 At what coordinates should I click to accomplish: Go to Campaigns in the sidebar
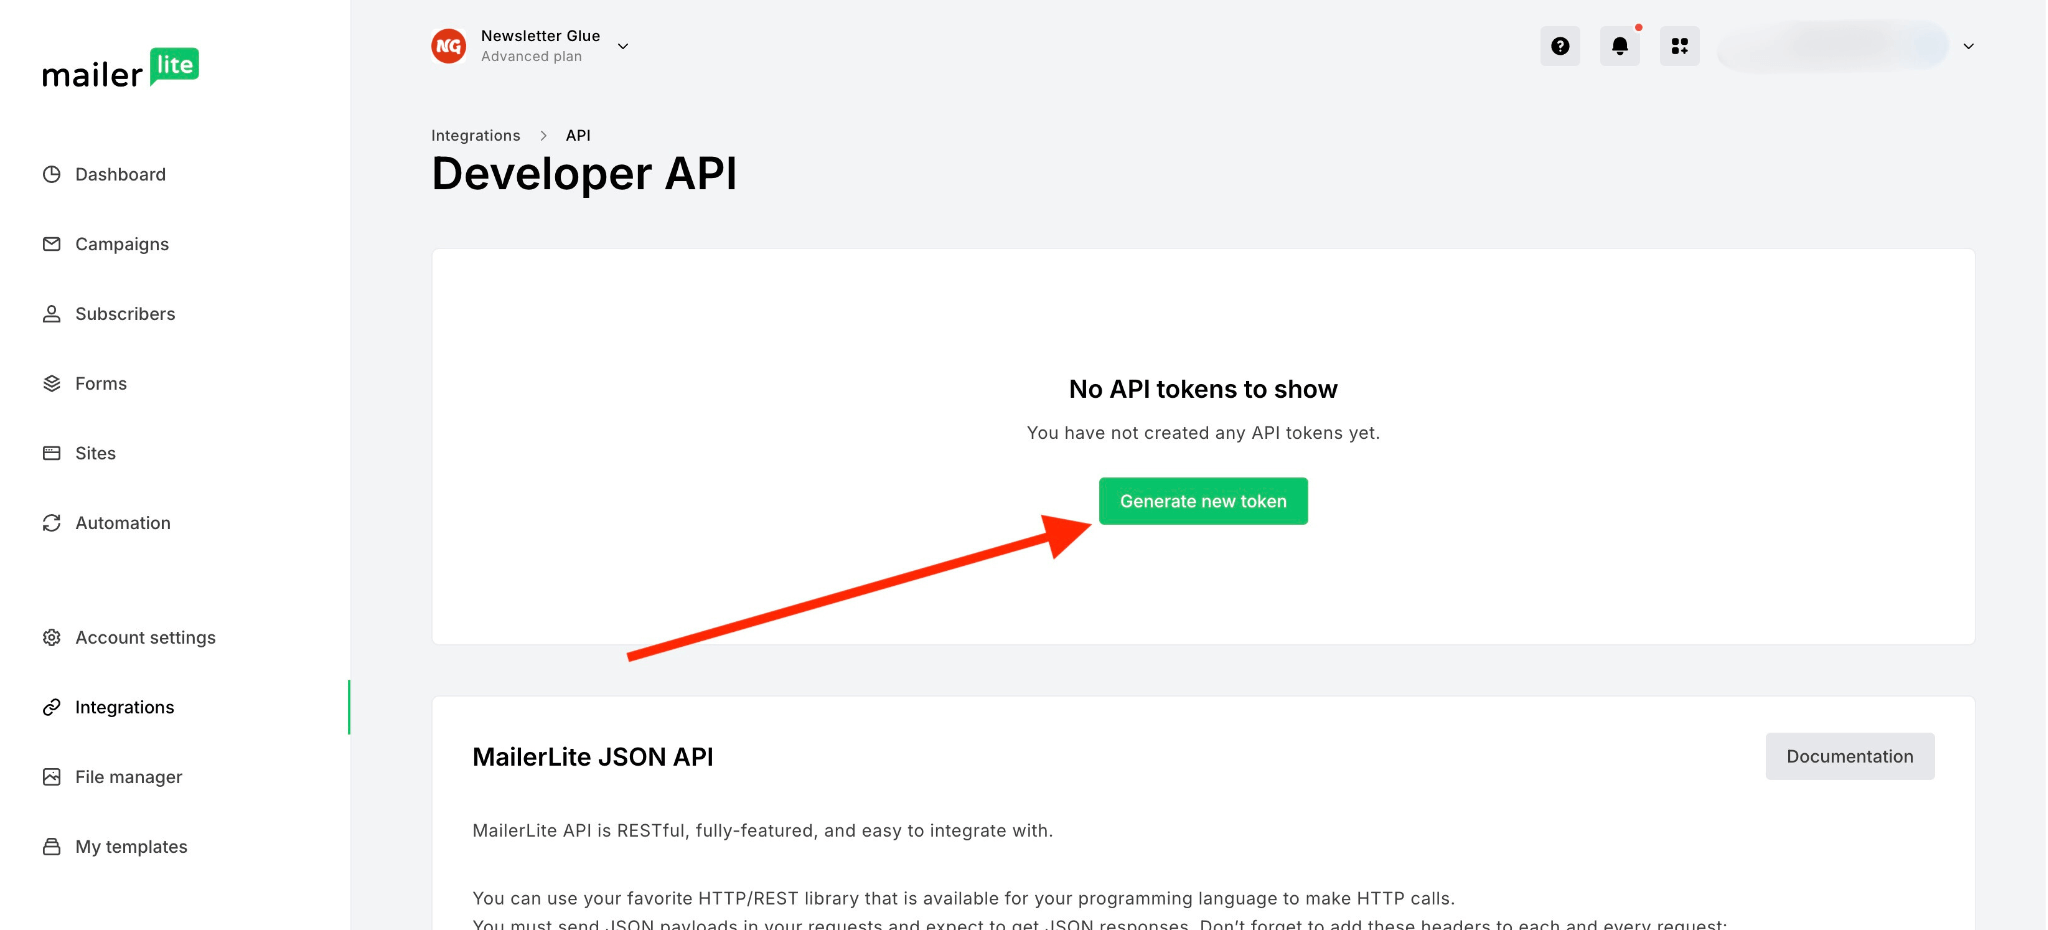pyautogui.click(x=122, y=244)
